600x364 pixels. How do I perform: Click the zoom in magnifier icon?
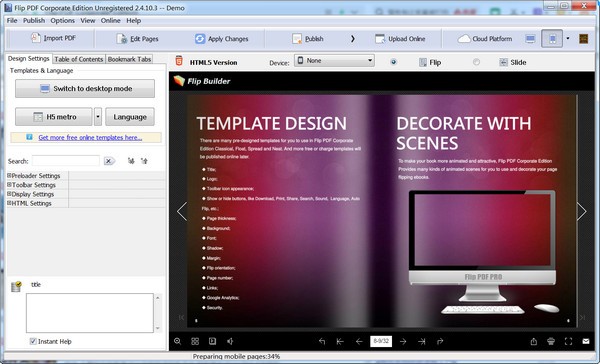178,341
